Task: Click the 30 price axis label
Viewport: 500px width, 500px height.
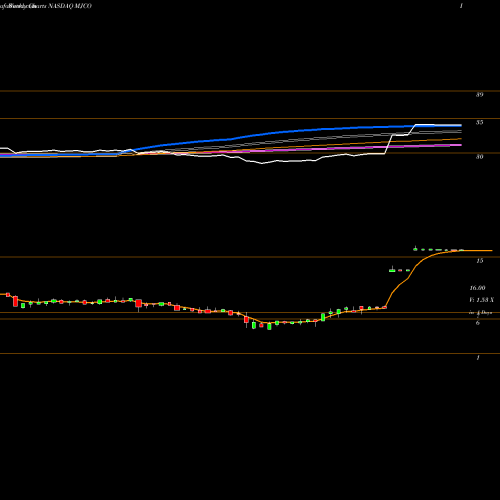Action: (479, 157)
